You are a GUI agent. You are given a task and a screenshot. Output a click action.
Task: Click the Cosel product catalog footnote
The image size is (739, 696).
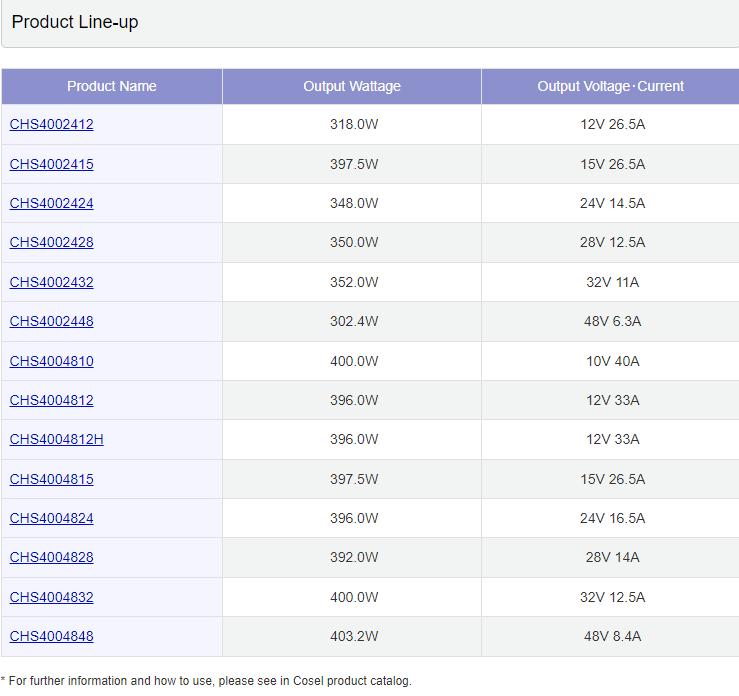[207, 681]
